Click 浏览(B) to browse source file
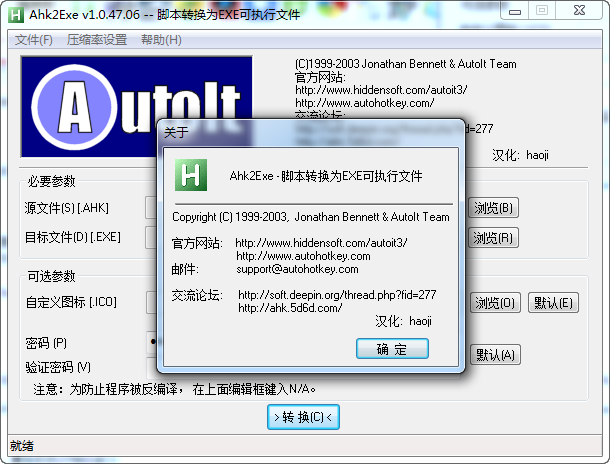 click(x=493, y=208)
